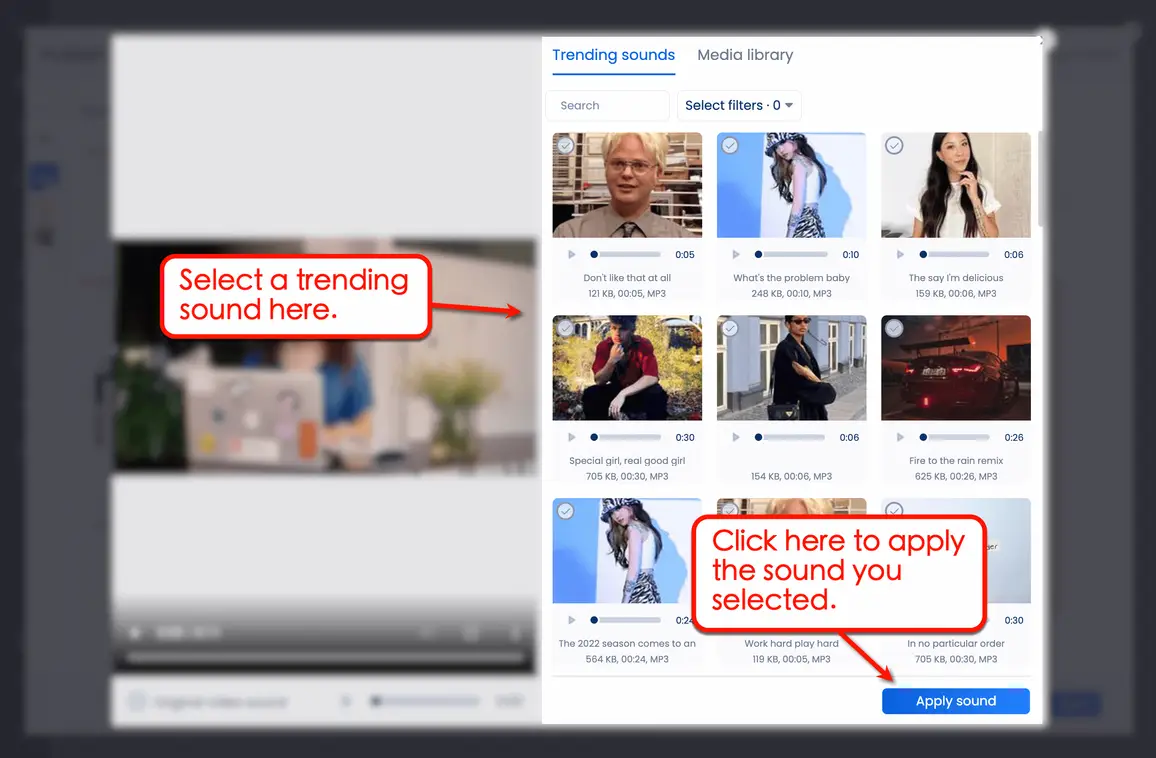Toggle selection on 'What's the problem baby' tile
1156x758 pixels.
[729, 145]
